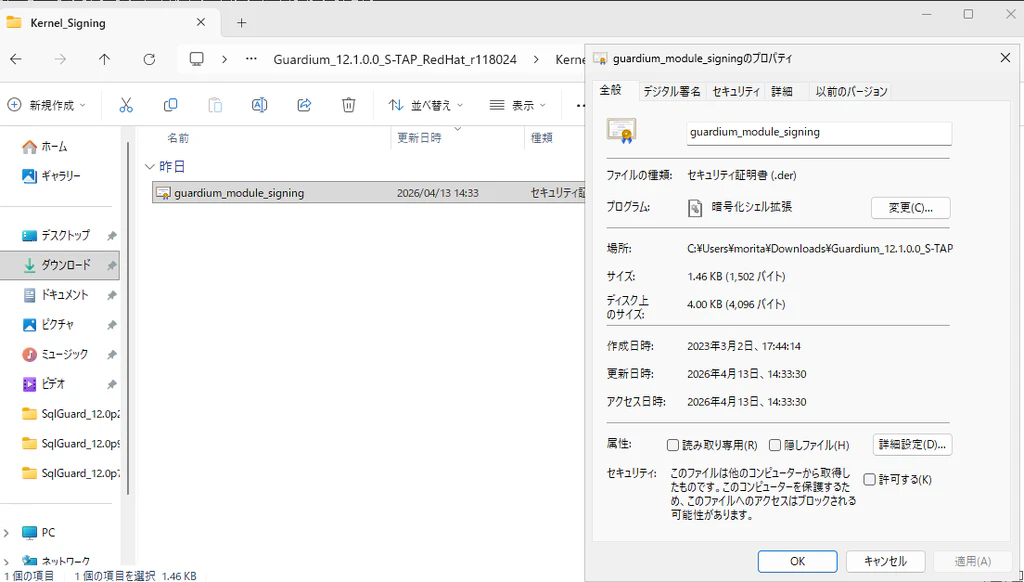Screen dimensions: 1024x582
Task: Click the file name field in properties
Action: (819, 133)
